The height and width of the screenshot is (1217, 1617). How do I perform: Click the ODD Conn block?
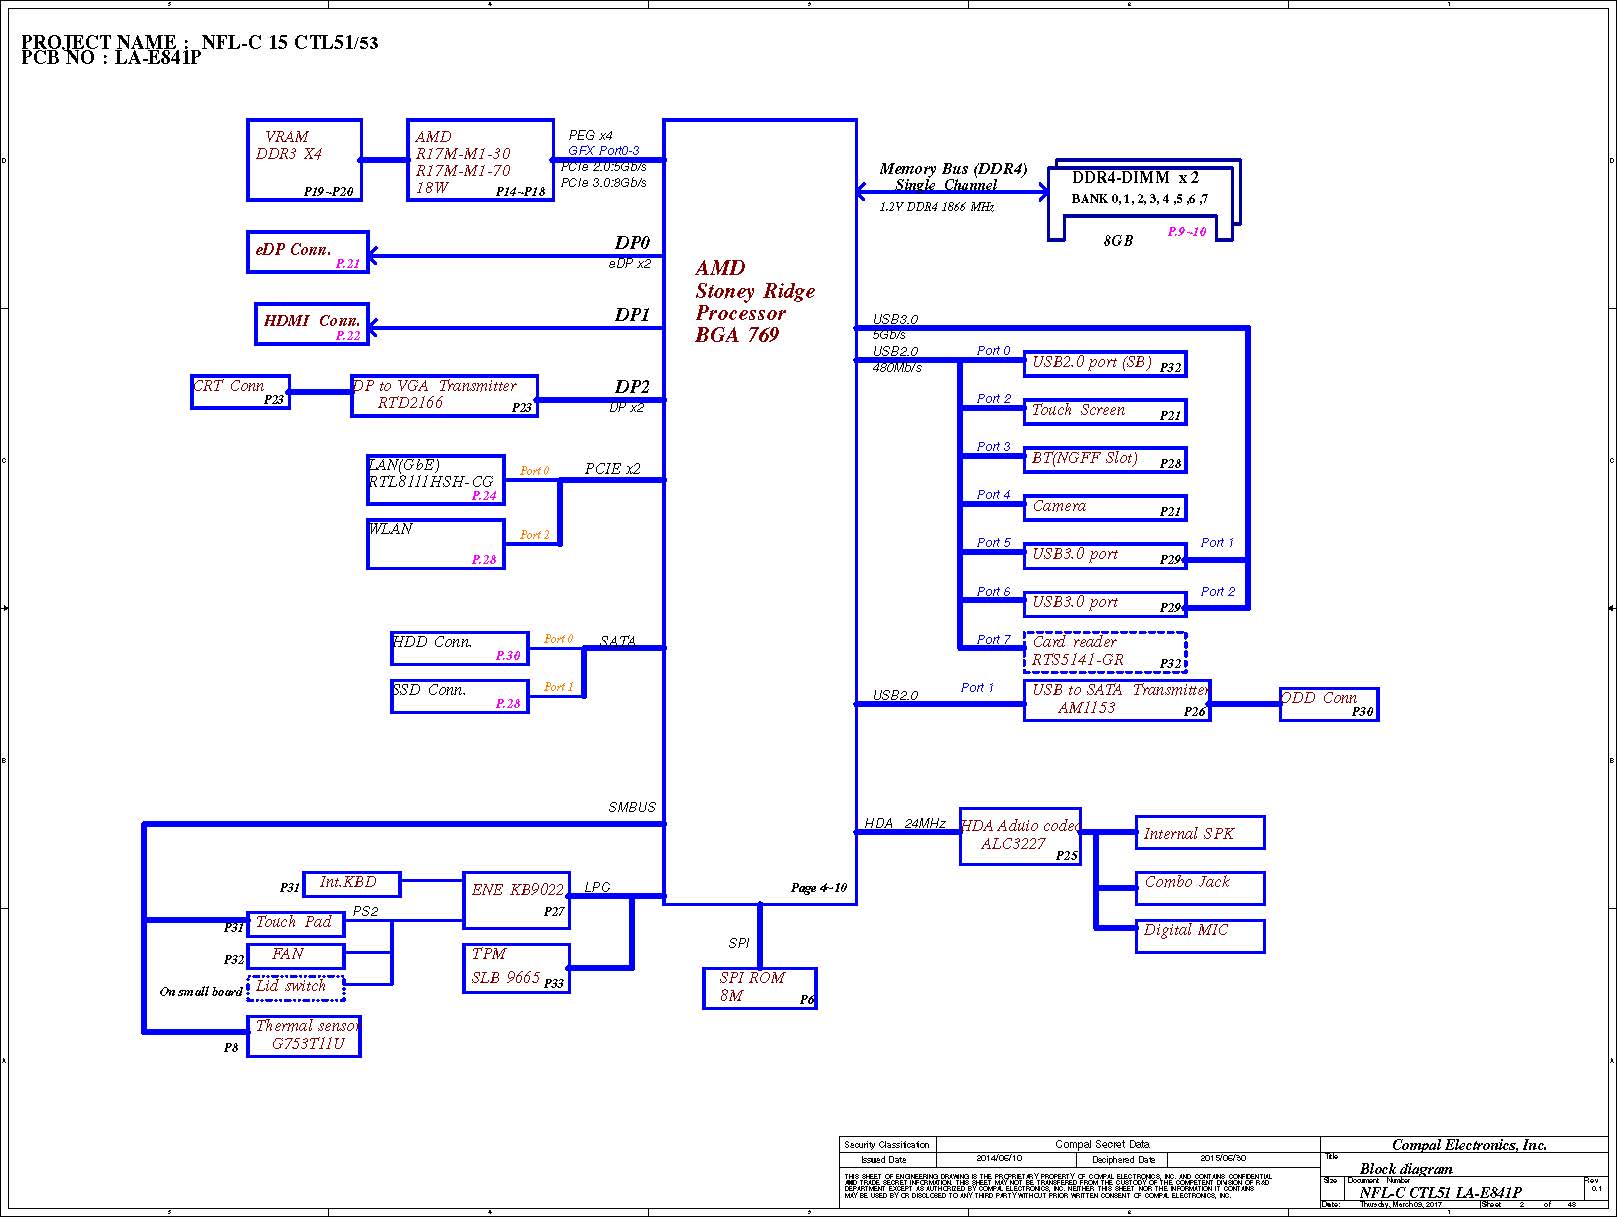click(x=1329, y=704)
